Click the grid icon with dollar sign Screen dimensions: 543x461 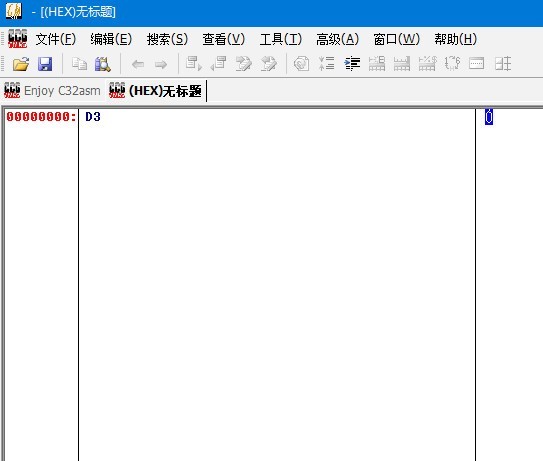428,64
